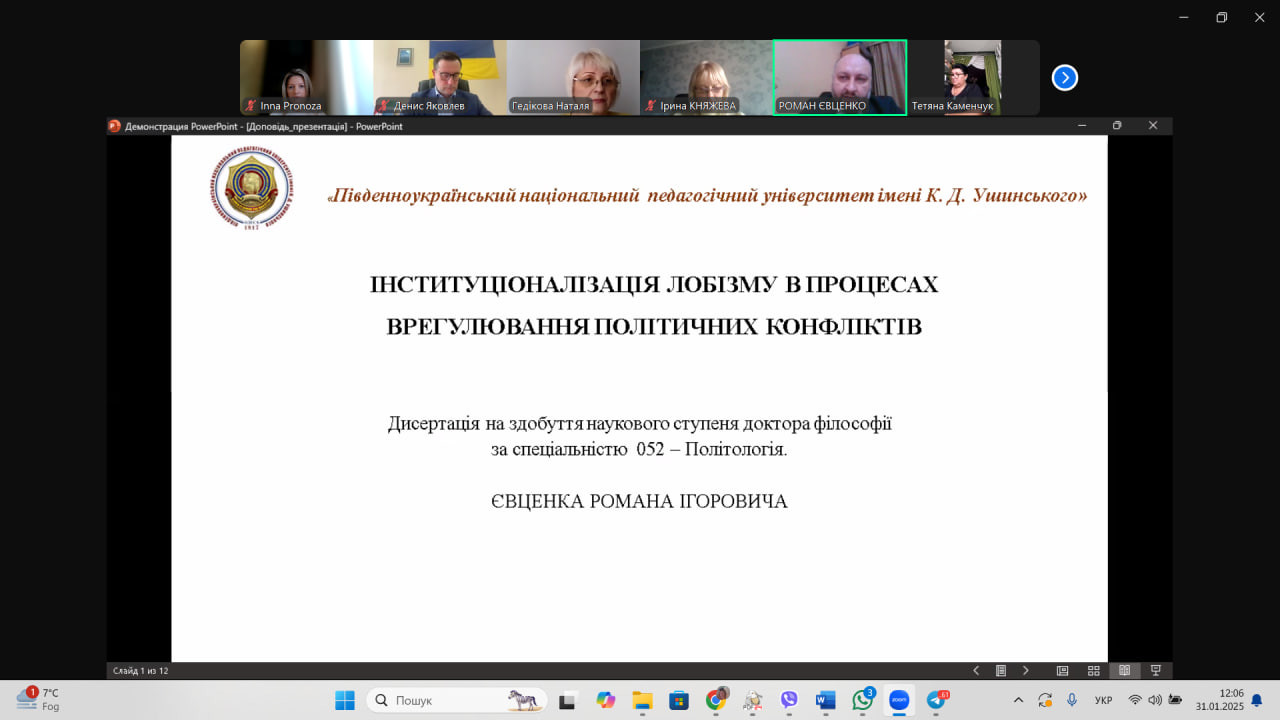Start Slide Show view from the status bar
This screenshot has height=720, width=1280.
pyautogui.click(x=1155, y=671)
